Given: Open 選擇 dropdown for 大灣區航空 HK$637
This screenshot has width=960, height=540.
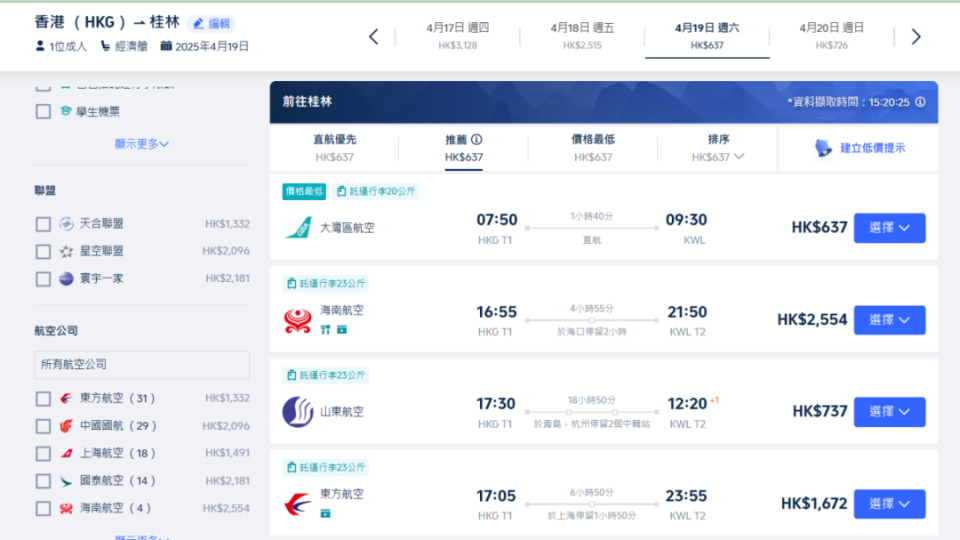Looking at the screenshot, I should 889,228.
